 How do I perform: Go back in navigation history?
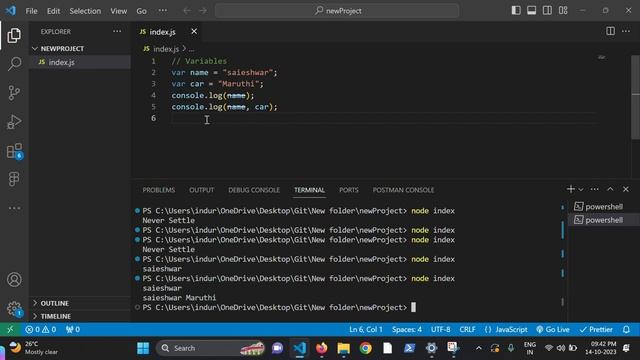pyautogui.click(x=187, y=11)
